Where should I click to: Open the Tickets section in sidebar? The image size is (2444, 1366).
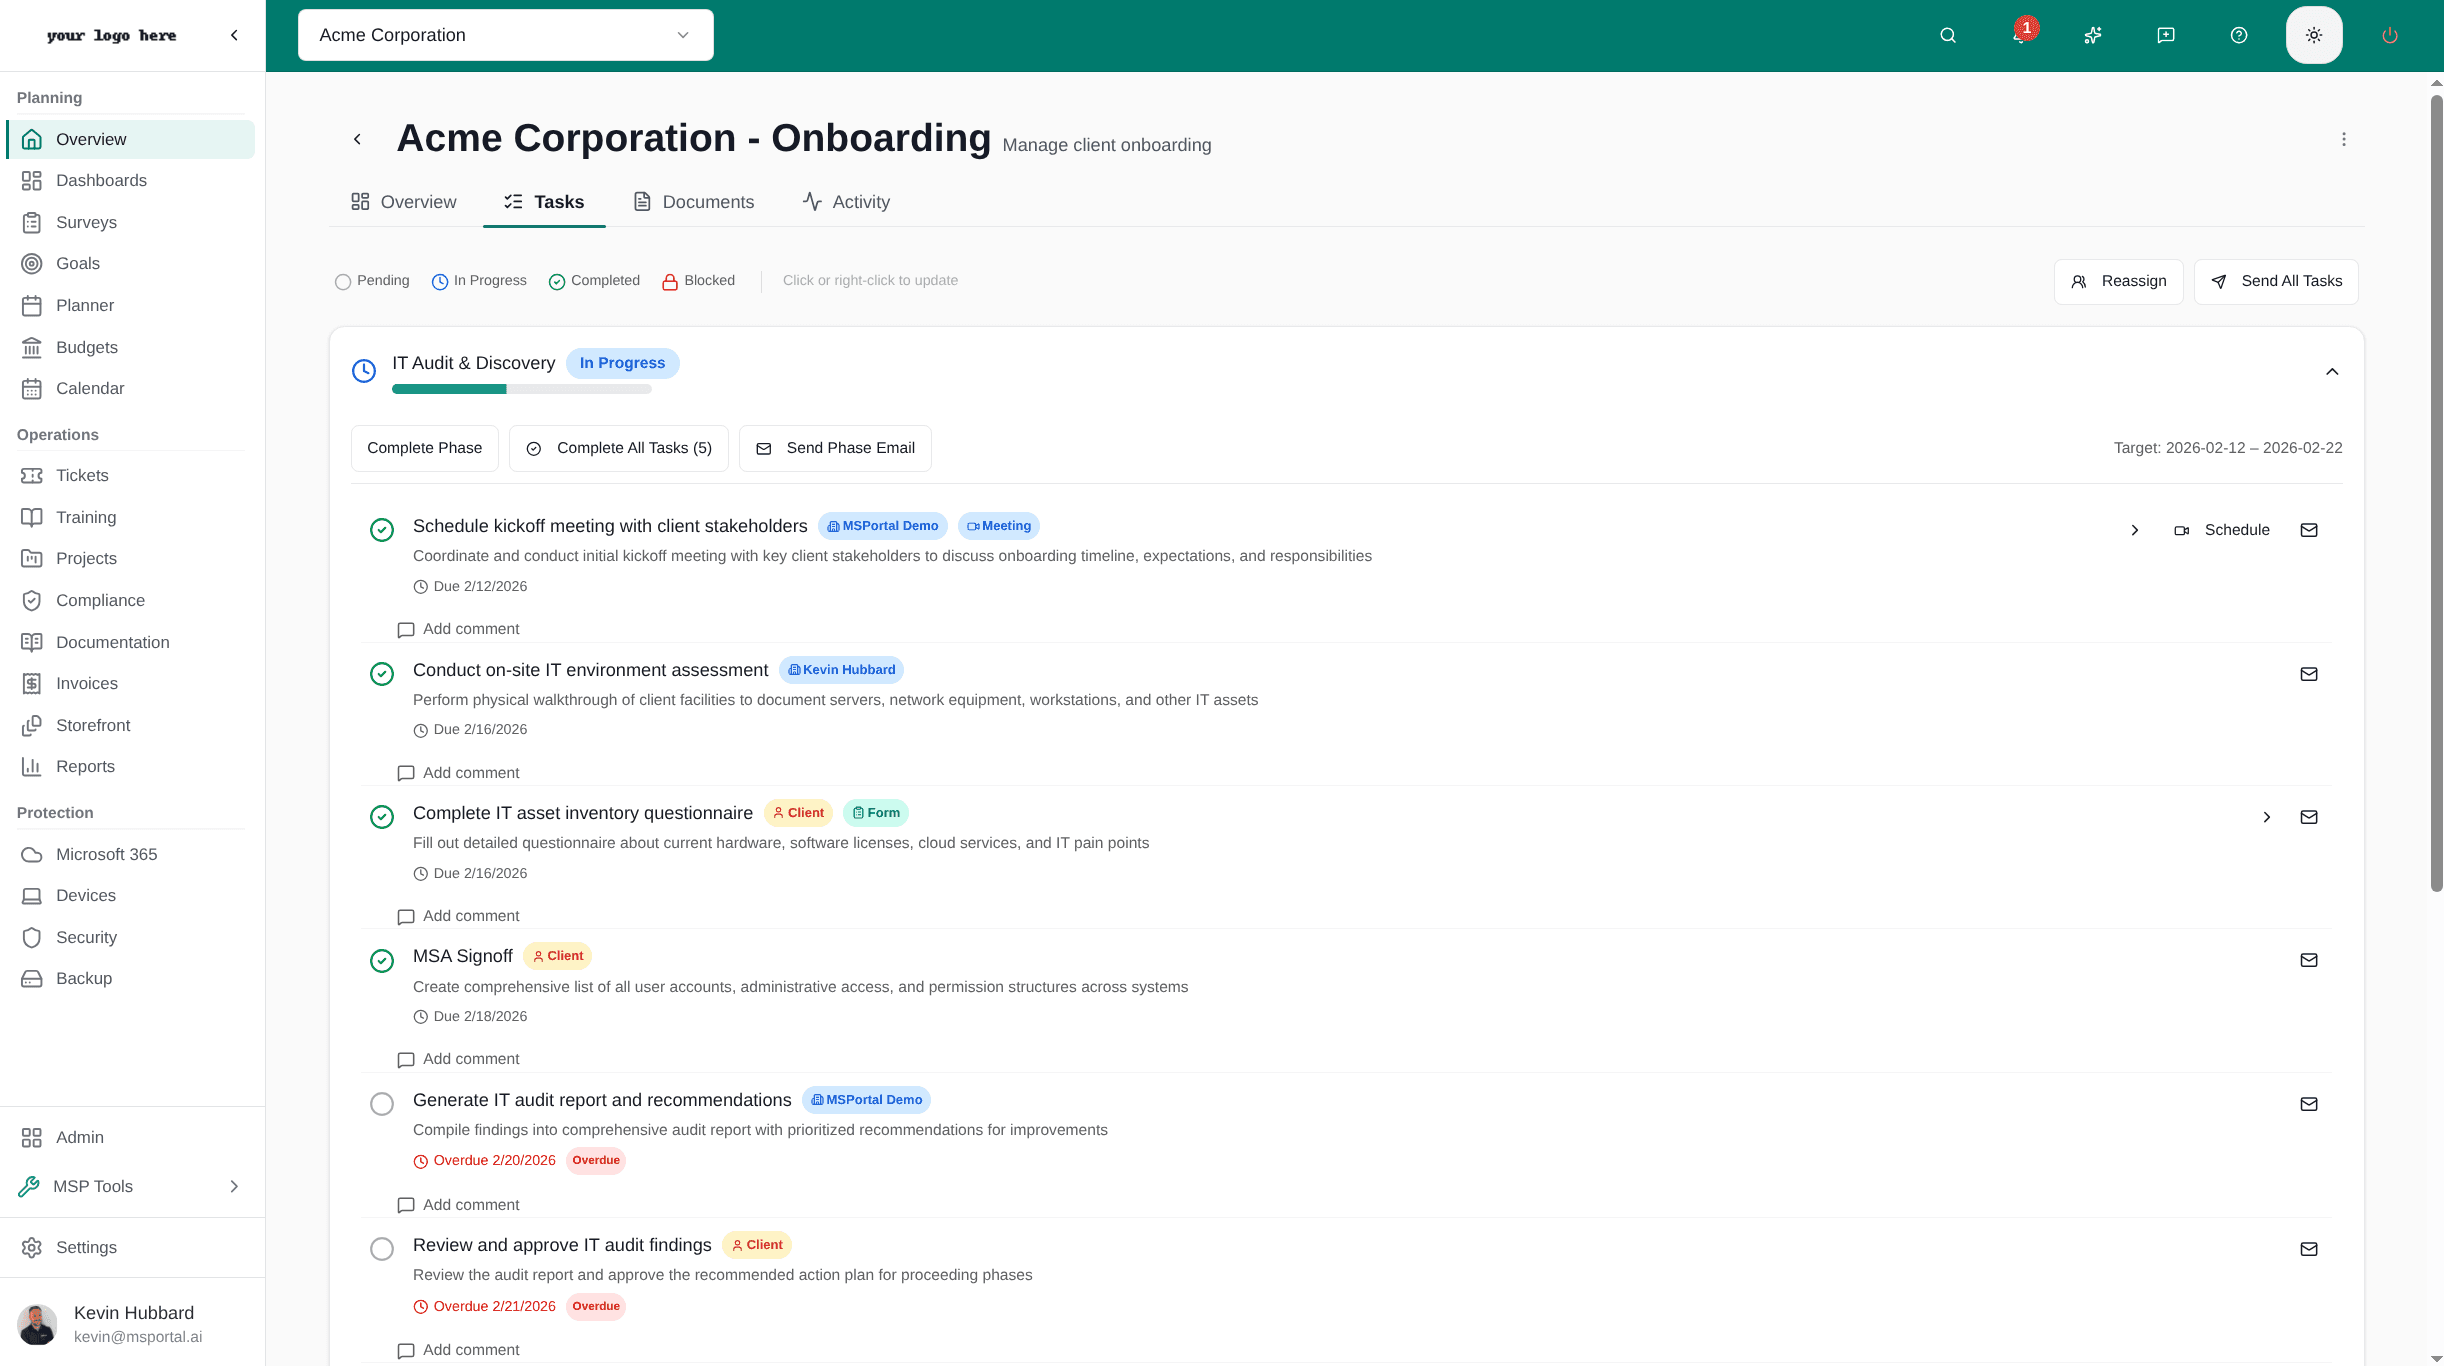coord(82,475)
